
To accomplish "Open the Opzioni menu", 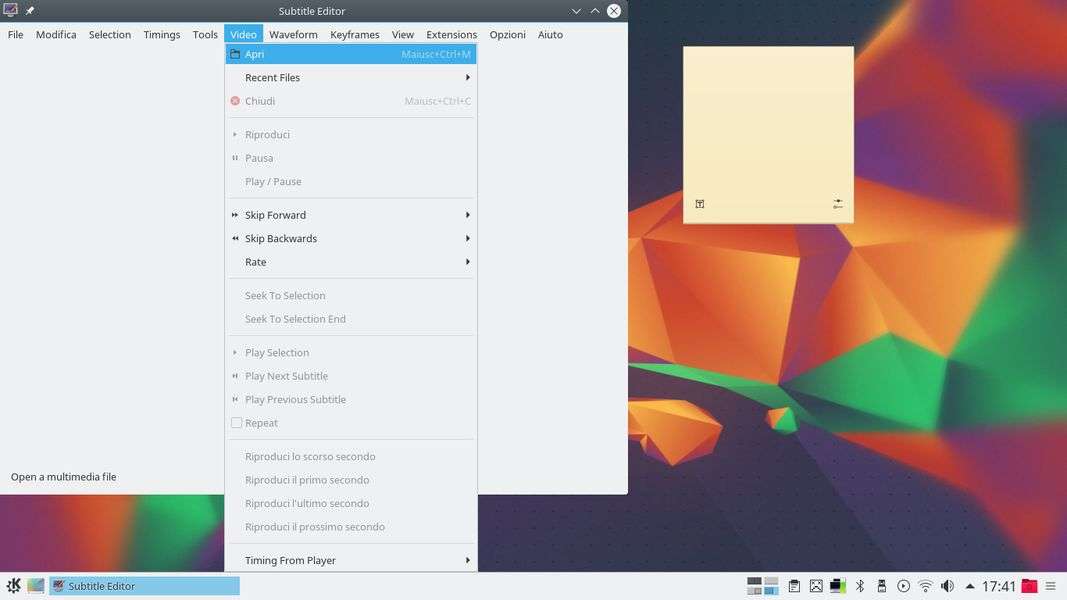I will [x=507, y=34].
